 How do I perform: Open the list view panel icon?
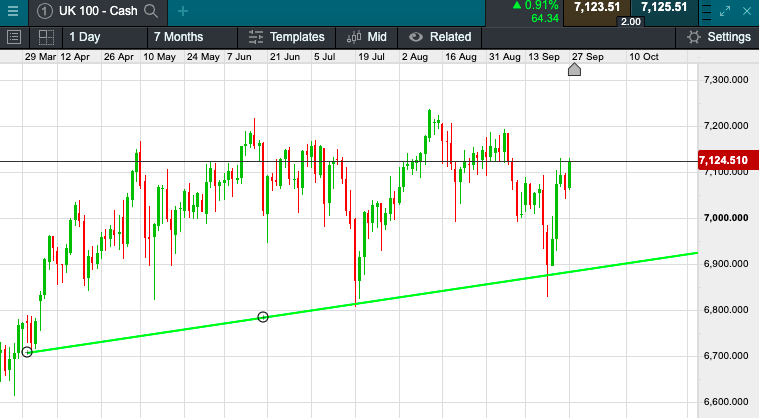click(x=14, y=37)
